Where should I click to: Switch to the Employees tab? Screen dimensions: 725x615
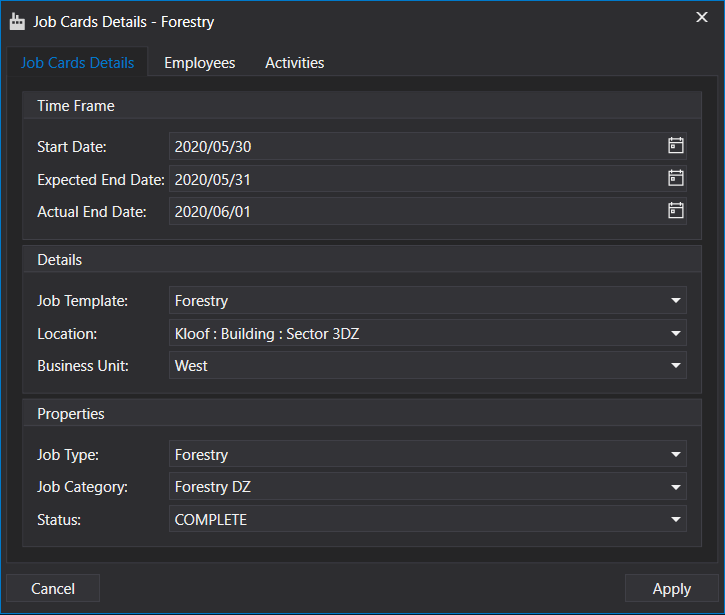tap(200, 62)
